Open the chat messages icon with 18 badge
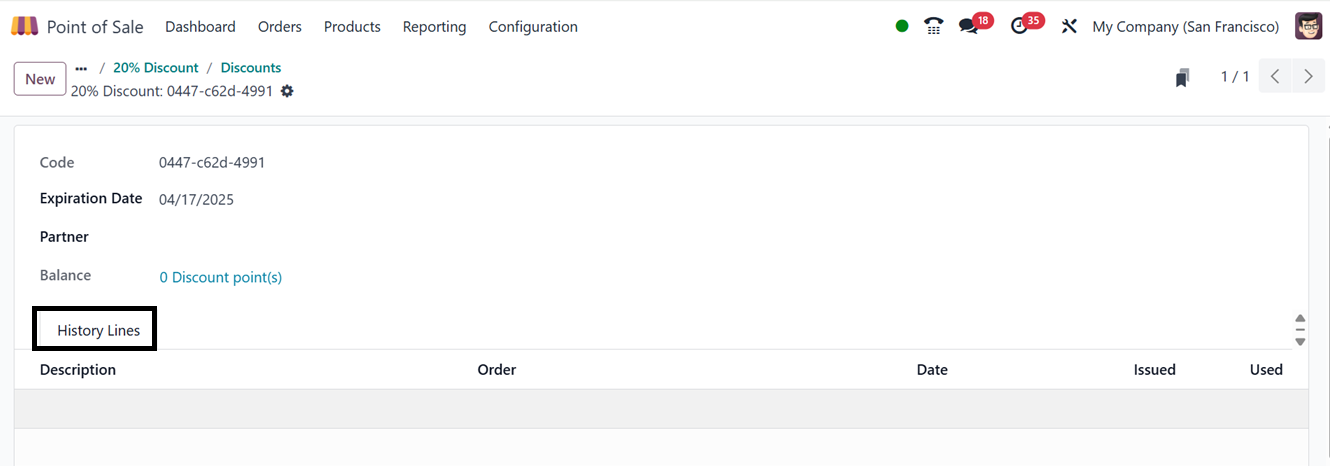1330x466 pixels. pyautogui.click(x=968, y=27)
